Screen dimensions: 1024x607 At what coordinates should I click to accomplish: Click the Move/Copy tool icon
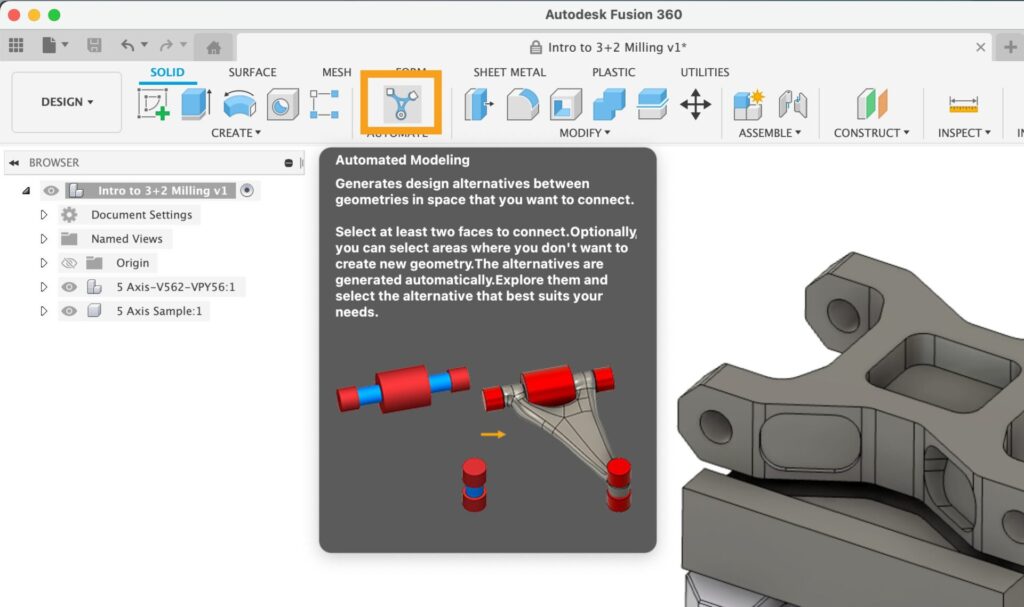pos(697,103)
